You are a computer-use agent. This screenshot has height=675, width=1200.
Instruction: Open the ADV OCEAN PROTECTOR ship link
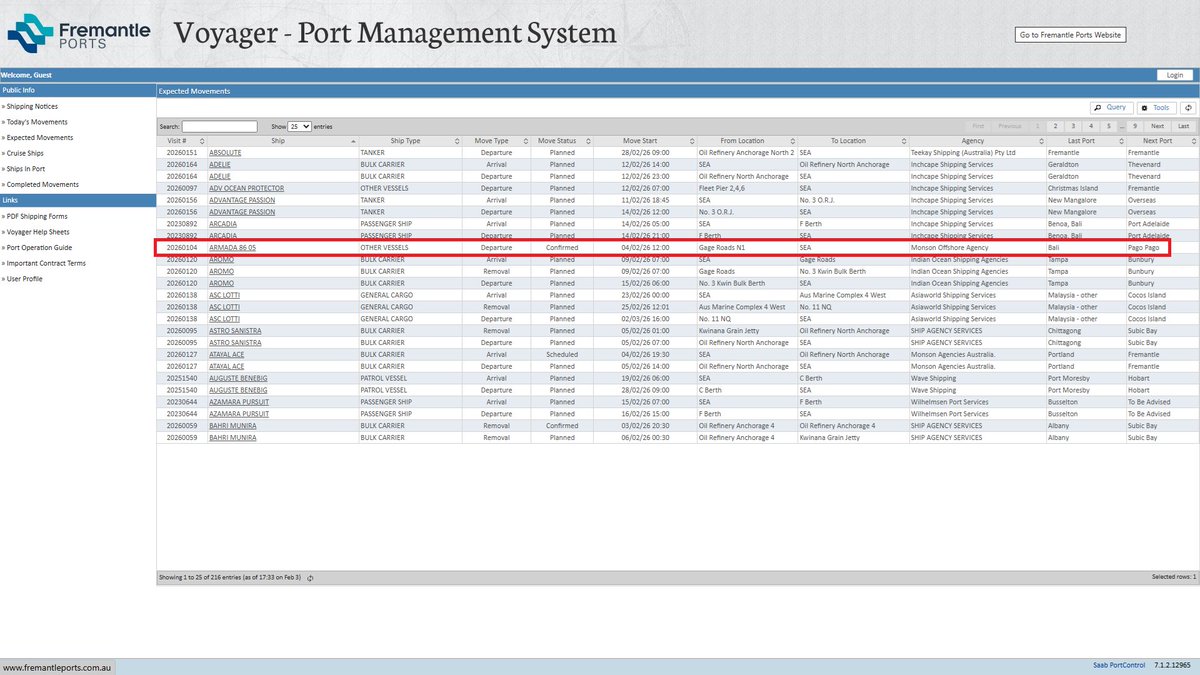(246, 188)
